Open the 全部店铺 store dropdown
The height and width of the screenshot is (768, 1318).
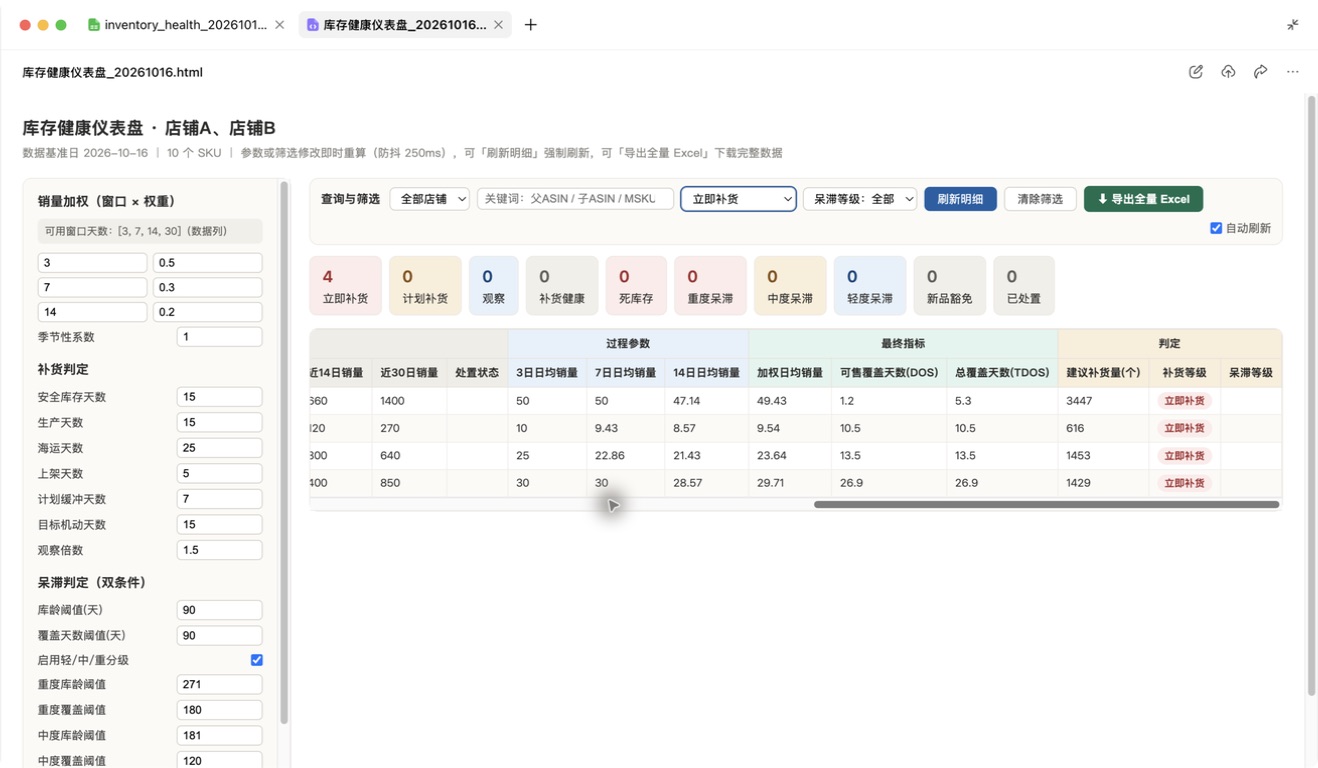click(x=430, y=199)
